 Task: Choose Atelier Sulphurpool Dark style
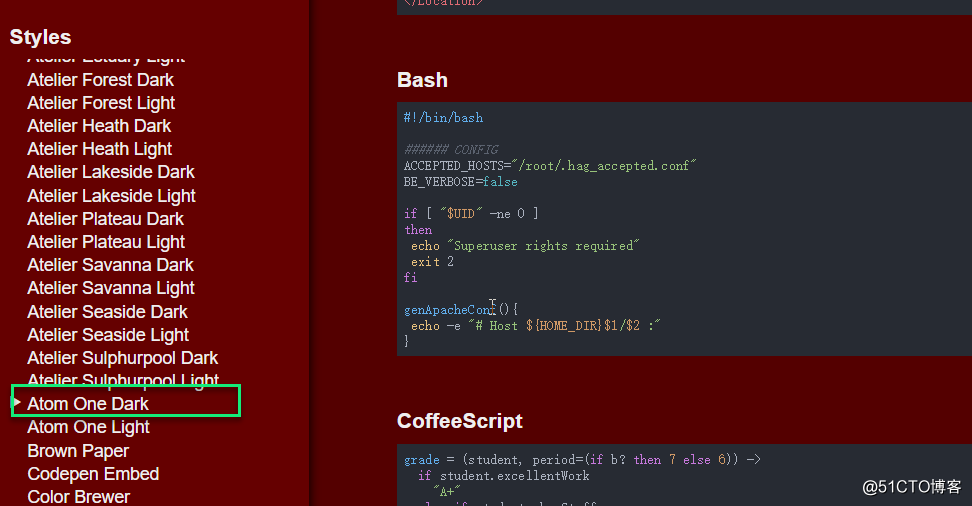123,358
